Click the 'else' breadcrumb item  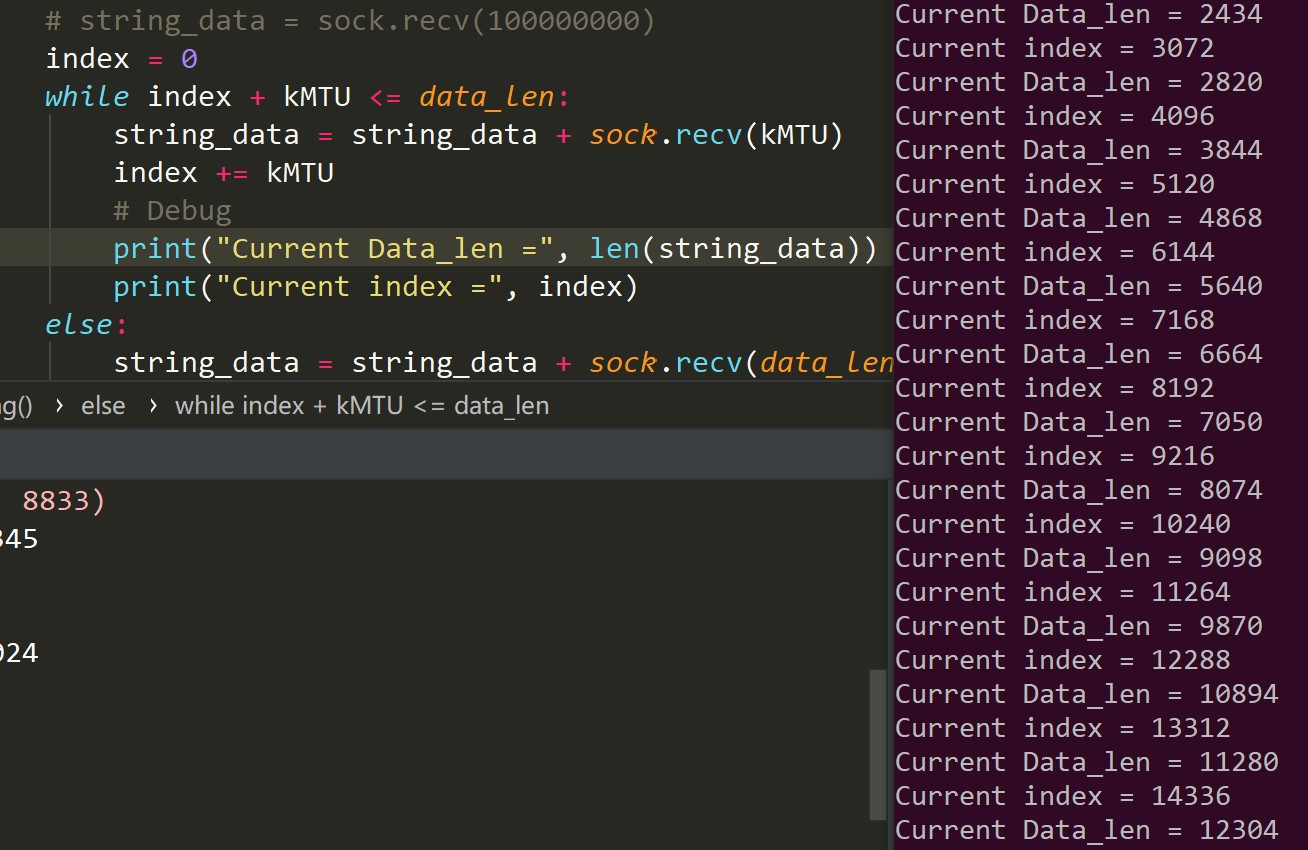pyautogui.click(x=103, y=406)
